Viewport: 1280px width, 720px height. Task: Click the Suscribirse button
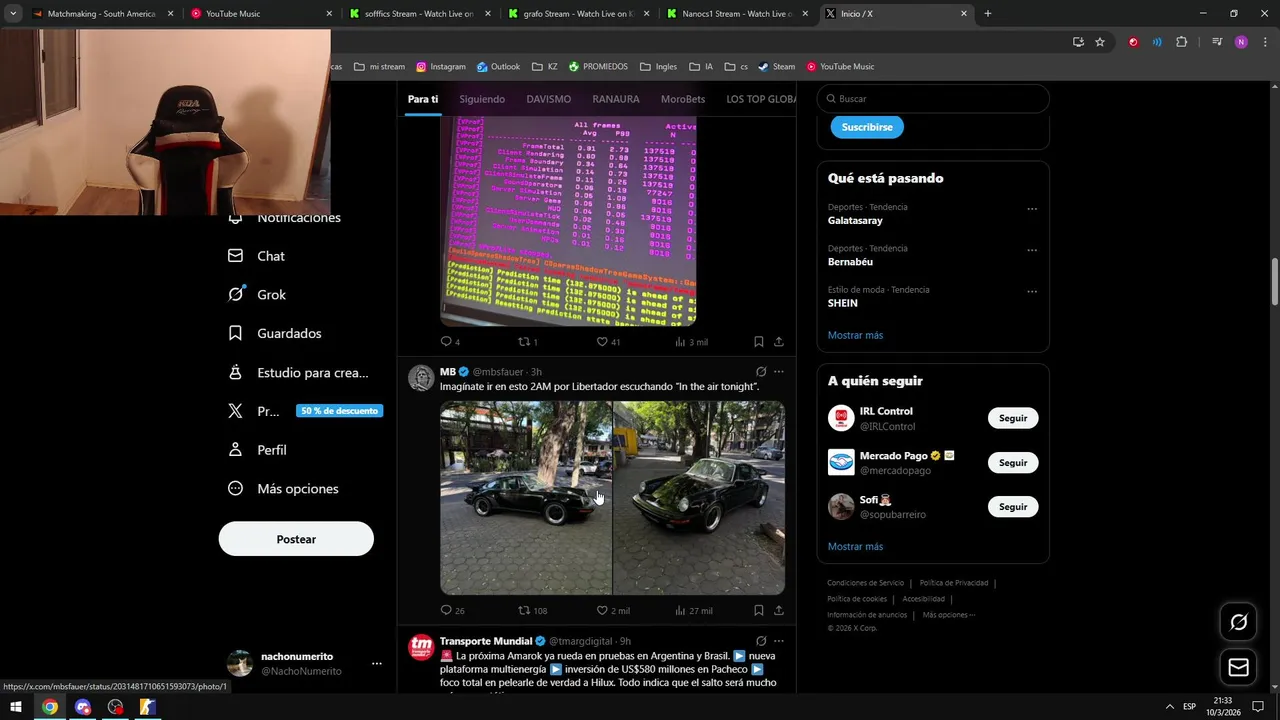(x=867, y=127)
